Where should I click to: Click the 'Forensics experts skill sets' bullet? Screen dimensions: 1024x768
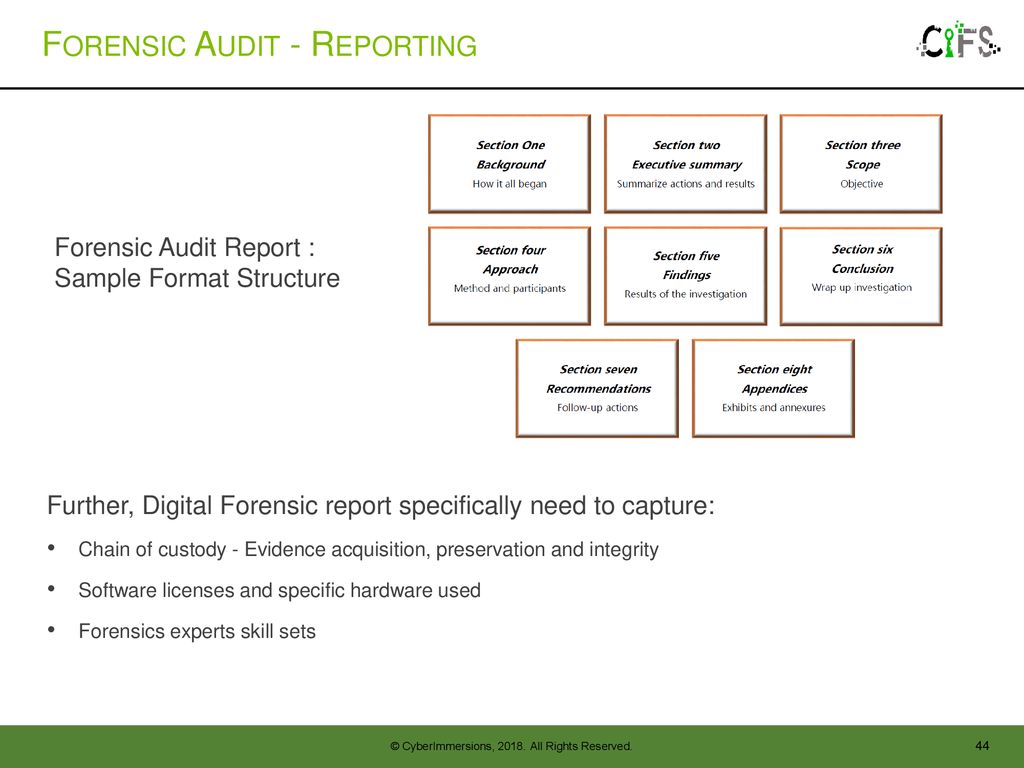pos(197,632)
